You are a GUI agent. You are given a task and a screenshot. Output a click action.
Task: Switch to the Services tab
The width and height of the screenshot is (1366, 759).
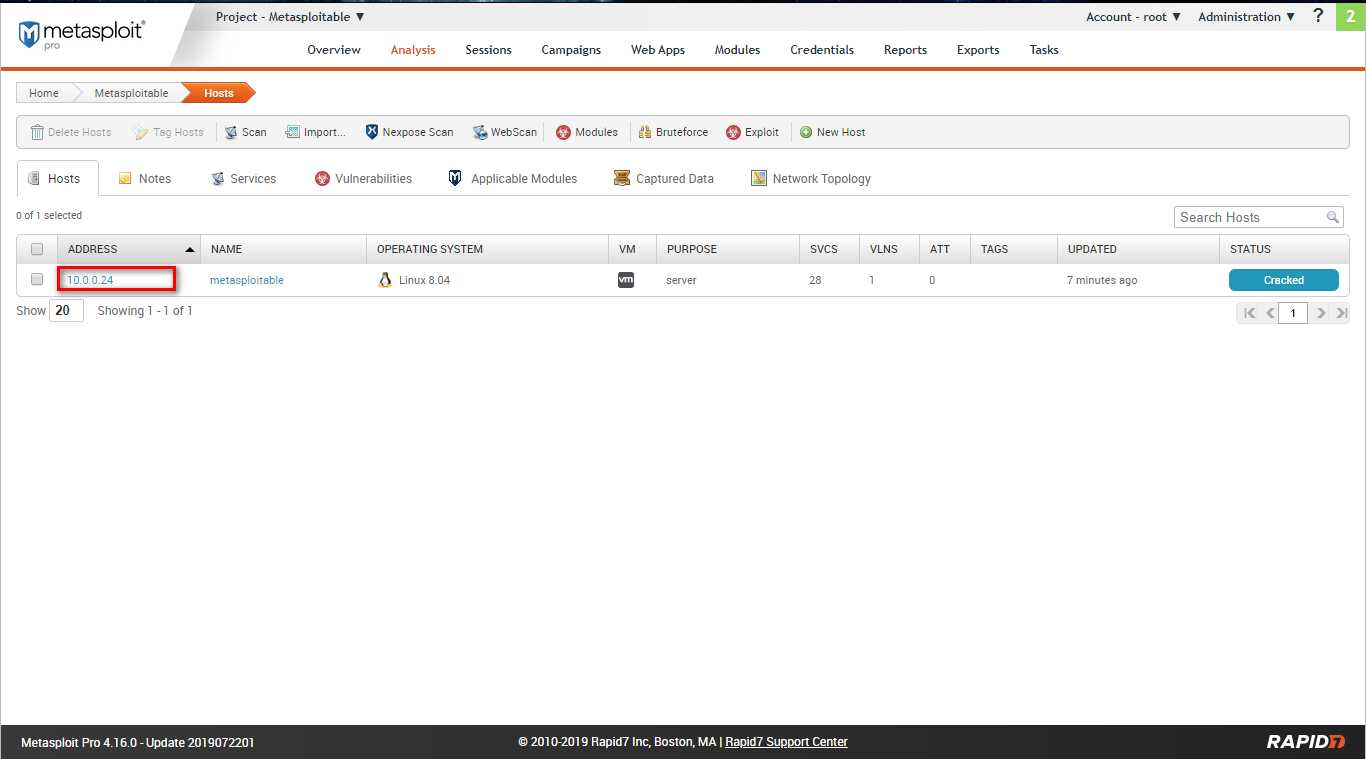[x=243, y=178]
